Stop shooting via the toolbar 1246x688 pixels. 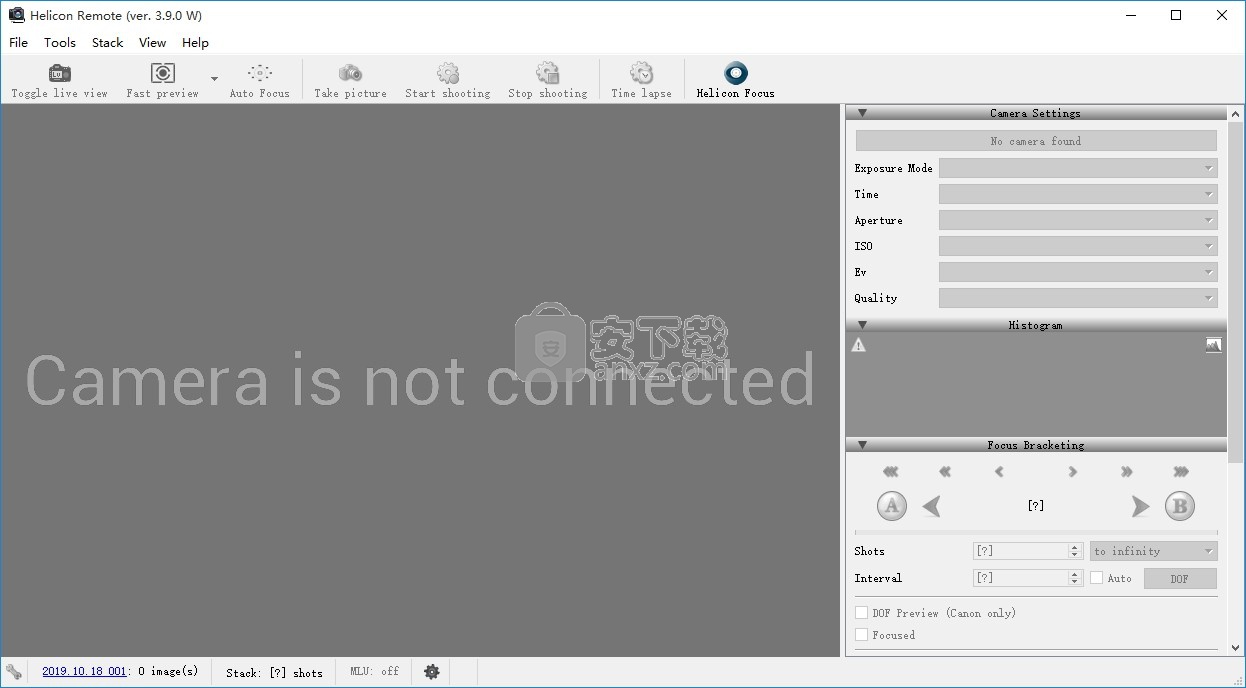click(x=547, y=80)
